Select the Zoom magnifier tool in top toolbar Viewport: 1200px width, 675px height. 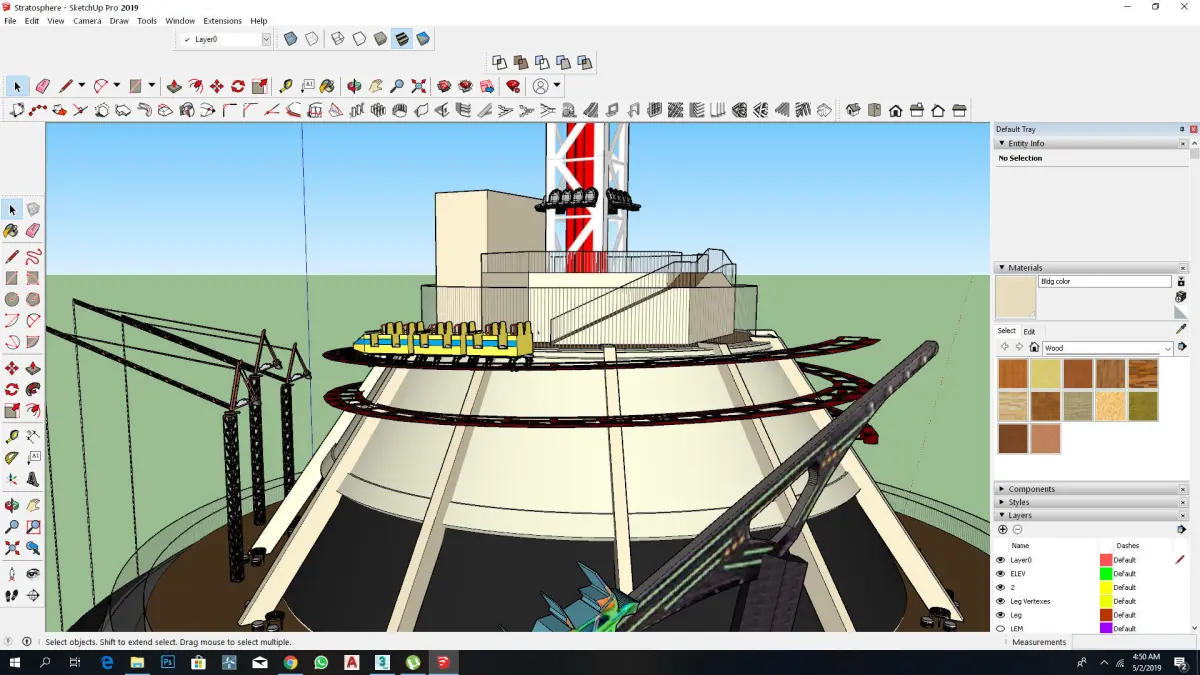397,86
